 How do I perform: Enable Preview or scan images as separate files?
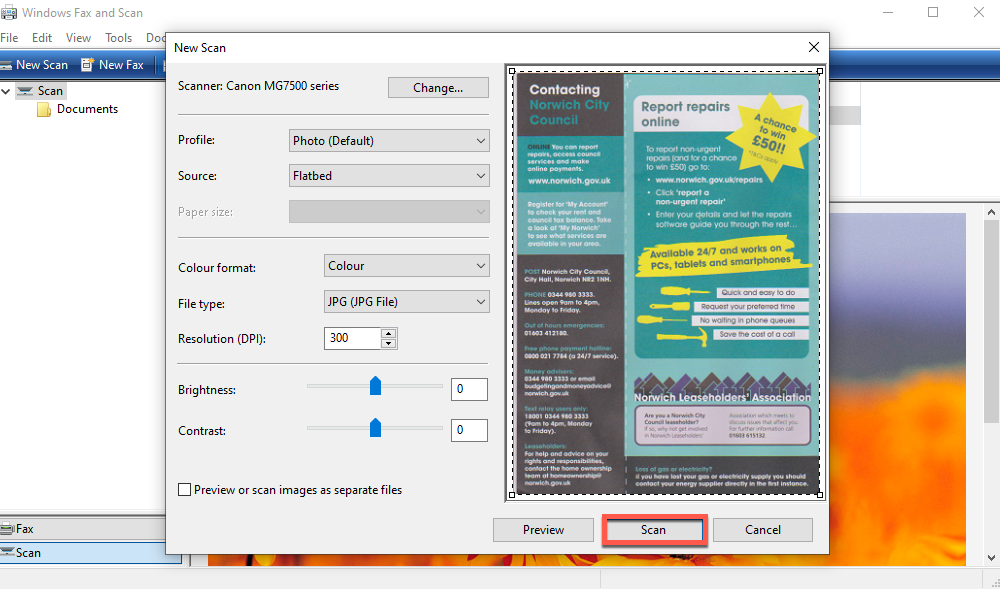pos(184,490)
